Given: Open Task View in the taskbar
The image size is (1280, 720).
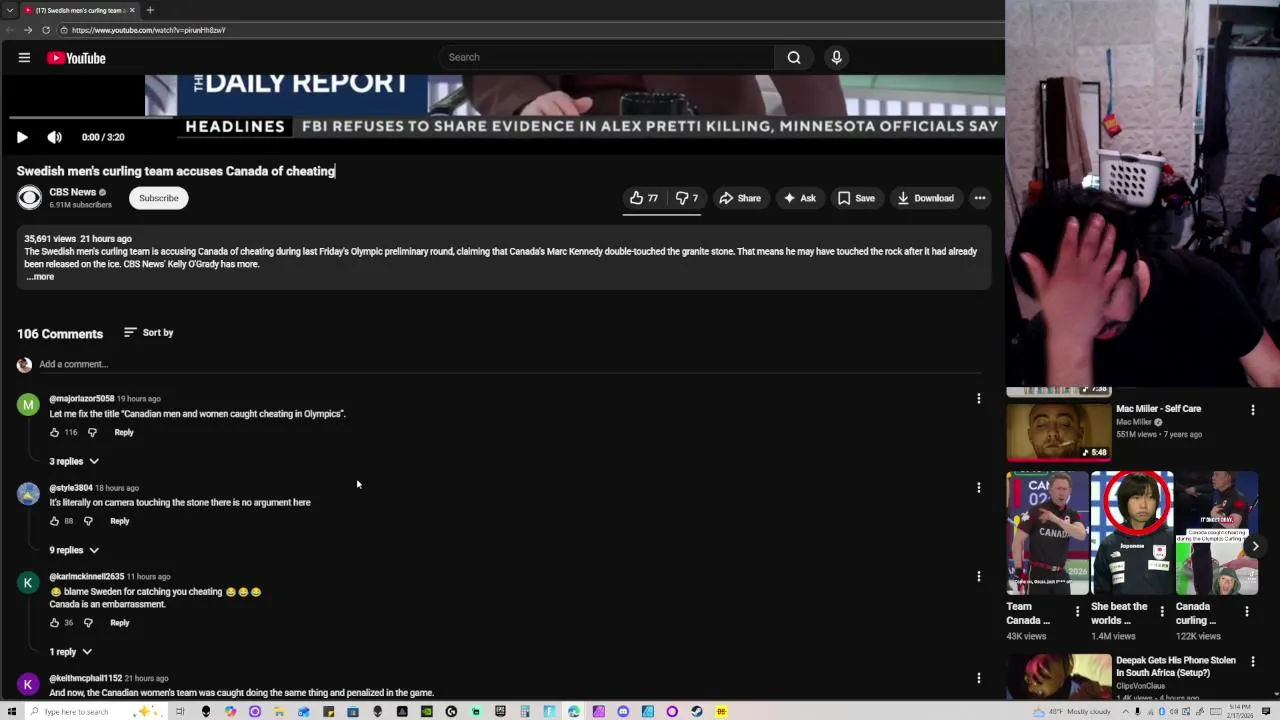Looking at the screenshot, I should (x=180, y=712).
